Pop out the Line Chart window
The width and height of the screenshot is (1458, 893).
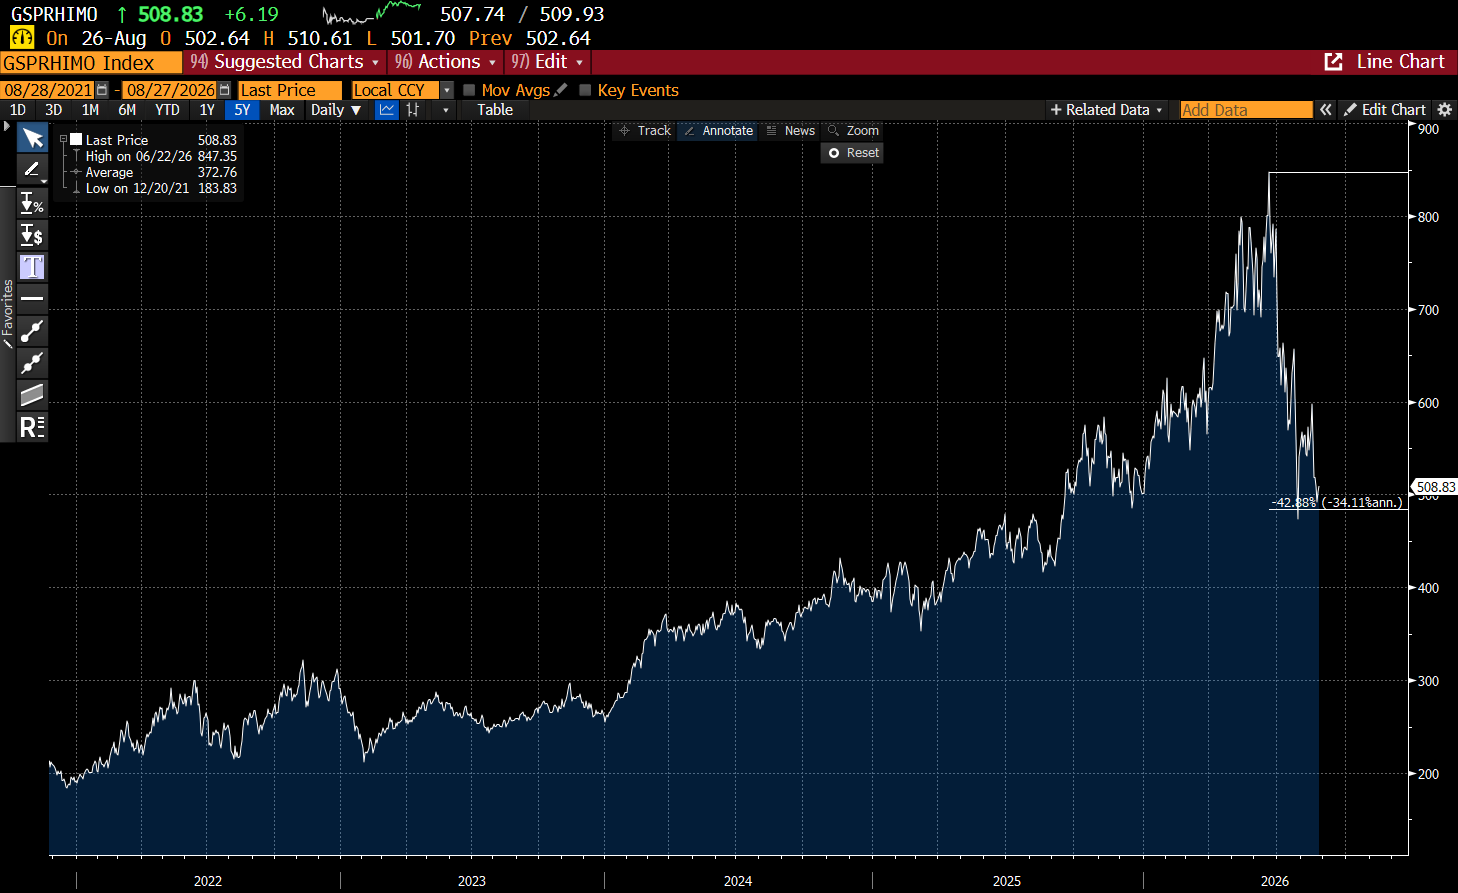(1334, 62)
